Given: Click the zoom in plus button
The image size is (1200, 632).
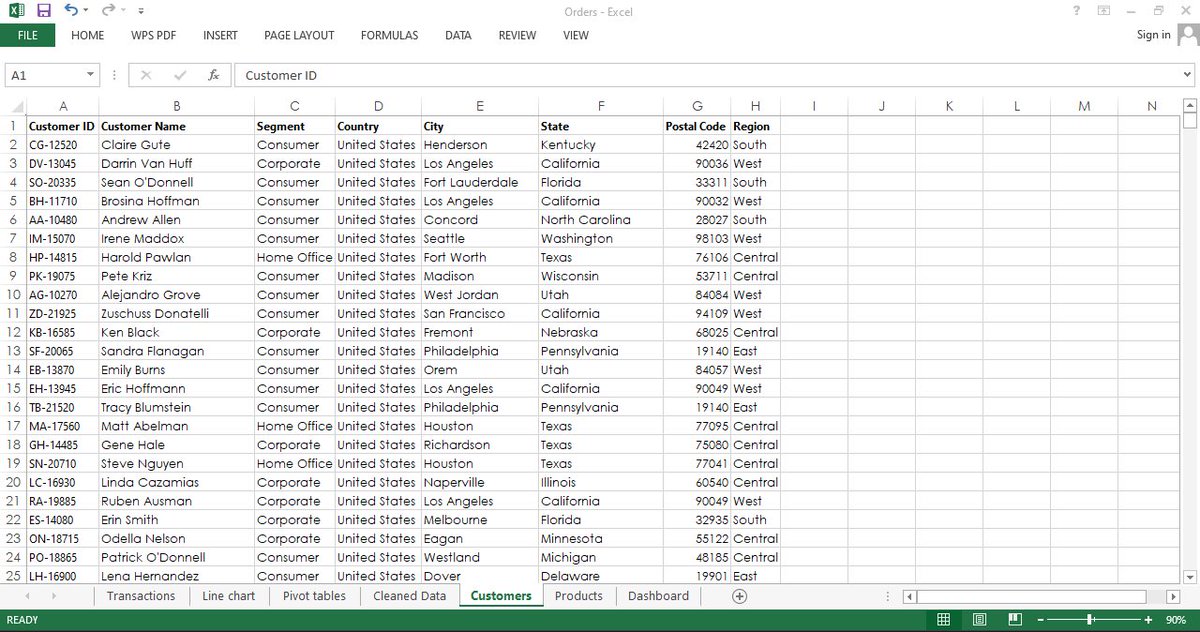Looking at the screenshot, I should [1146, 620].
